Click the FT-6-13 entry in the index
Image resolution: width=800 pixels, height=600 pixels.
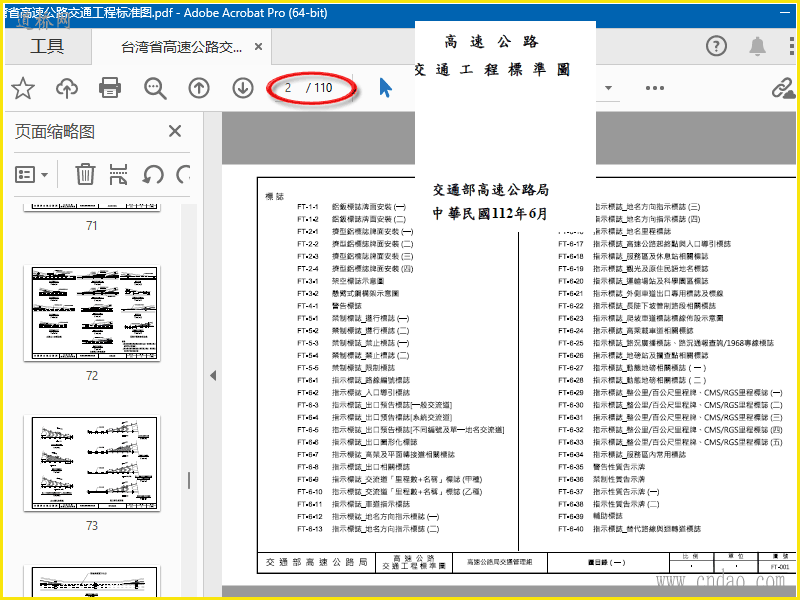click(368, 529)
